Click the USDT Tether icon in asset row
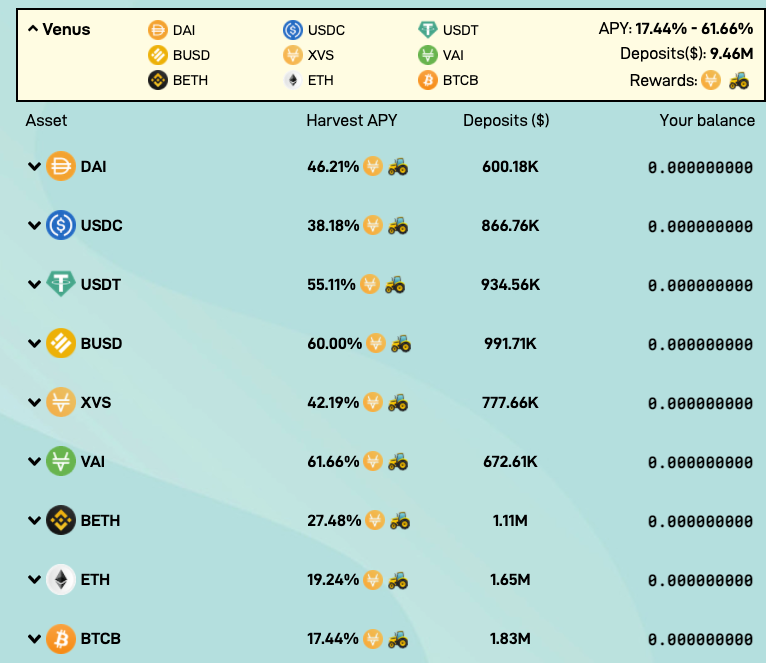766x663 pixels. (x=61, y=284)
